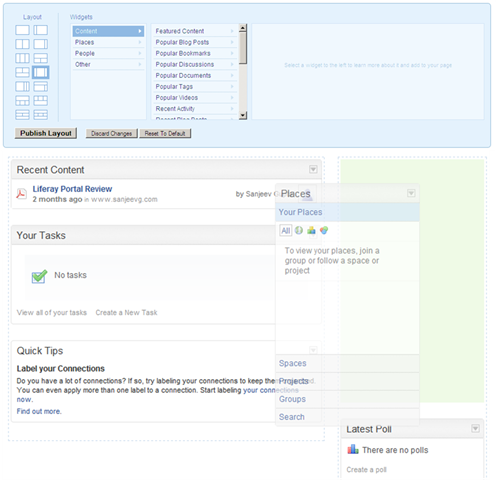Choose layout with narrow right sidebar
496x480 pixels.
tap(41, 44)
